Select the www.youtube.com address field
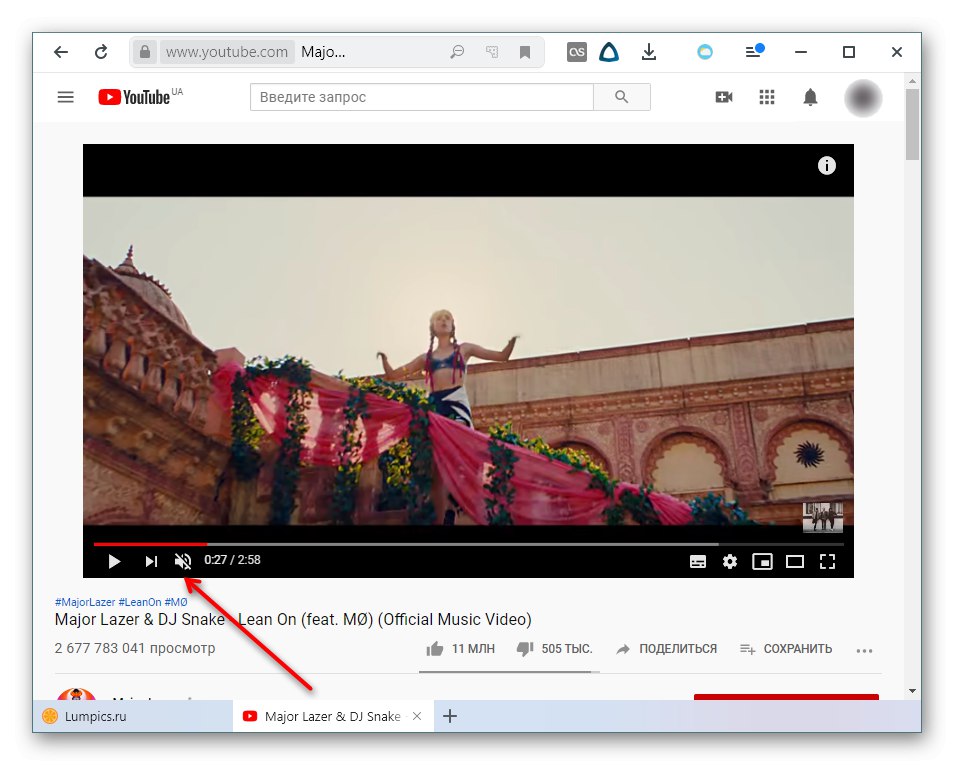Image resolution: width=954 pixels, height=765 pixels. click(x=226, y=52)
